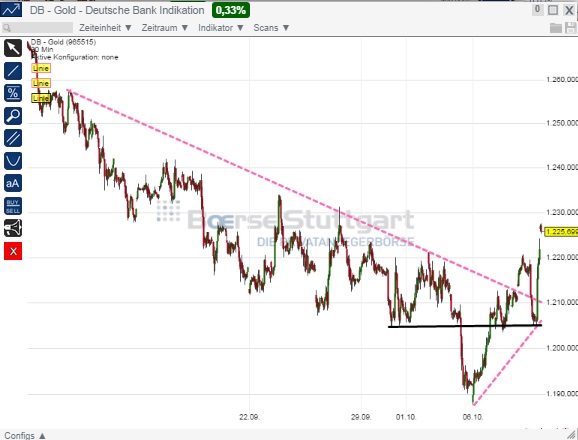This screenshot has width=578, height=440.
Task: Click the current price label 1.225,699
Action: [x=561, y=231]
